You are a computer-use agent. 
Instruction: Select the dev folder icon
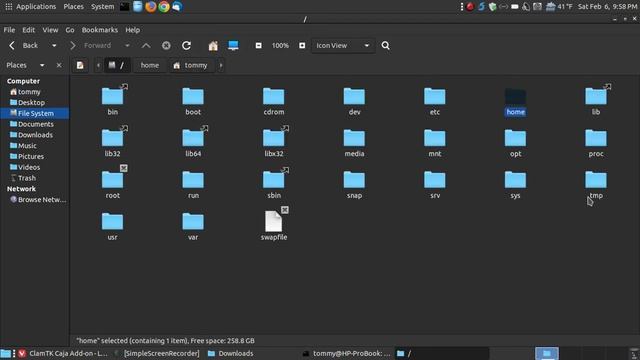point(354,96)
